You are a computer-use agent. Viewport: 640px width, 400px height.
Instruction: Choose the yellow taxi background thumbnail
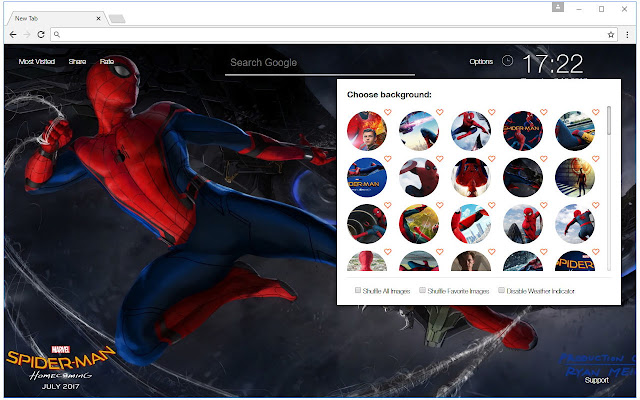[x=575, y=131]
